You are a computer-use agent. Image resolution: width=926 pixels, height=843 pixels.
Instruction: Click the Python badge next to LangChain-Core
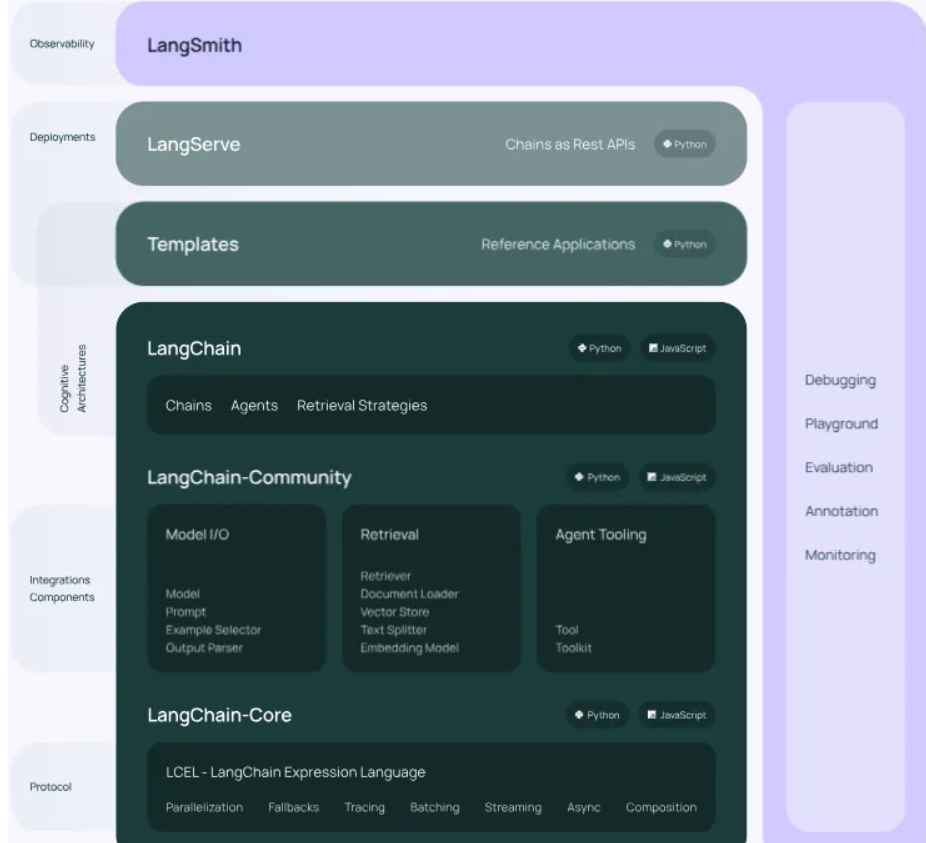click(x=597, y=715)
